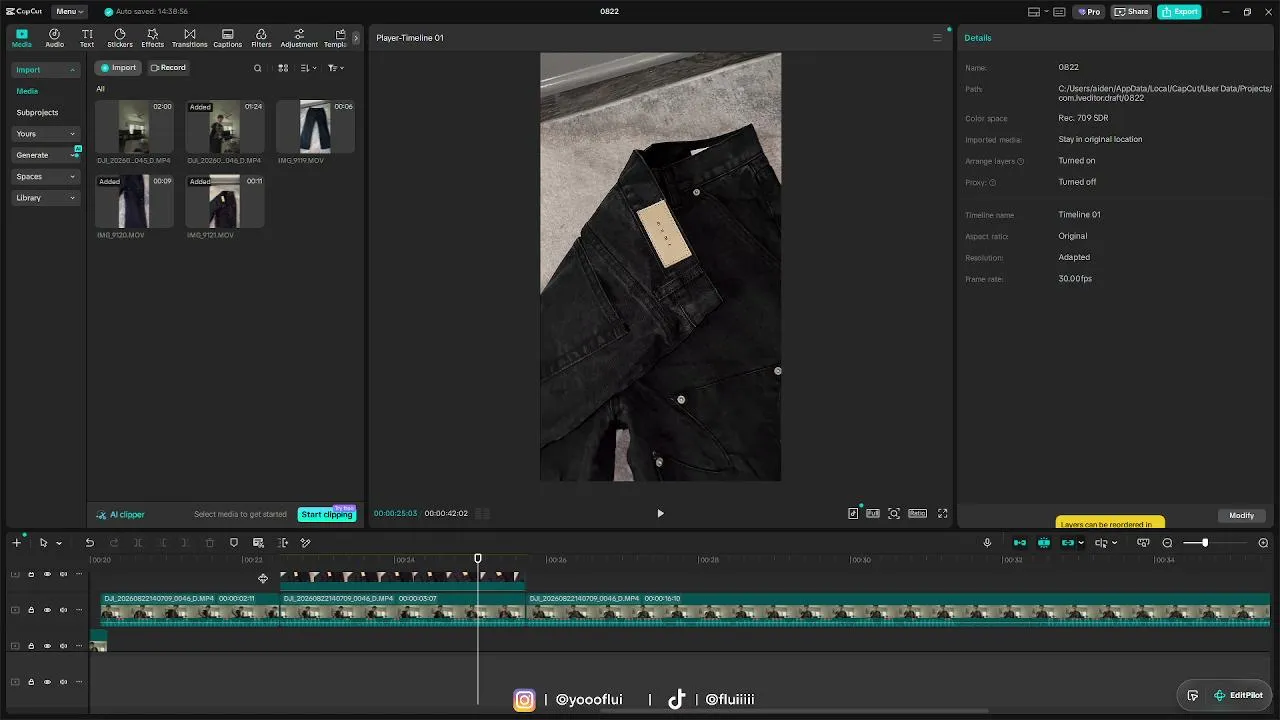The height and width of the screenshot is (720, 1280).
Task: Open the Filters panel
Action: click(261, 38)
